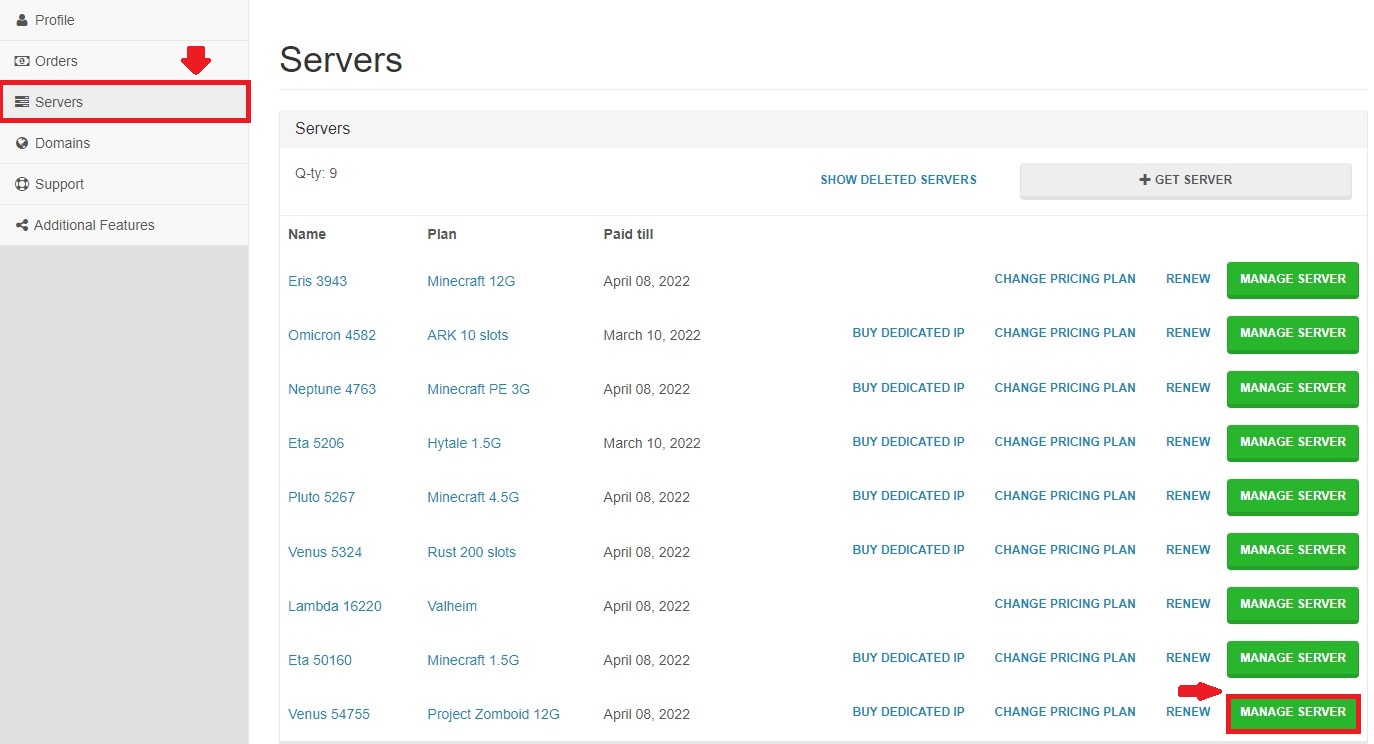Change pricing plan for Lambda 16220 Valheim
The image size is (1374, 744).
point(1064,604)
